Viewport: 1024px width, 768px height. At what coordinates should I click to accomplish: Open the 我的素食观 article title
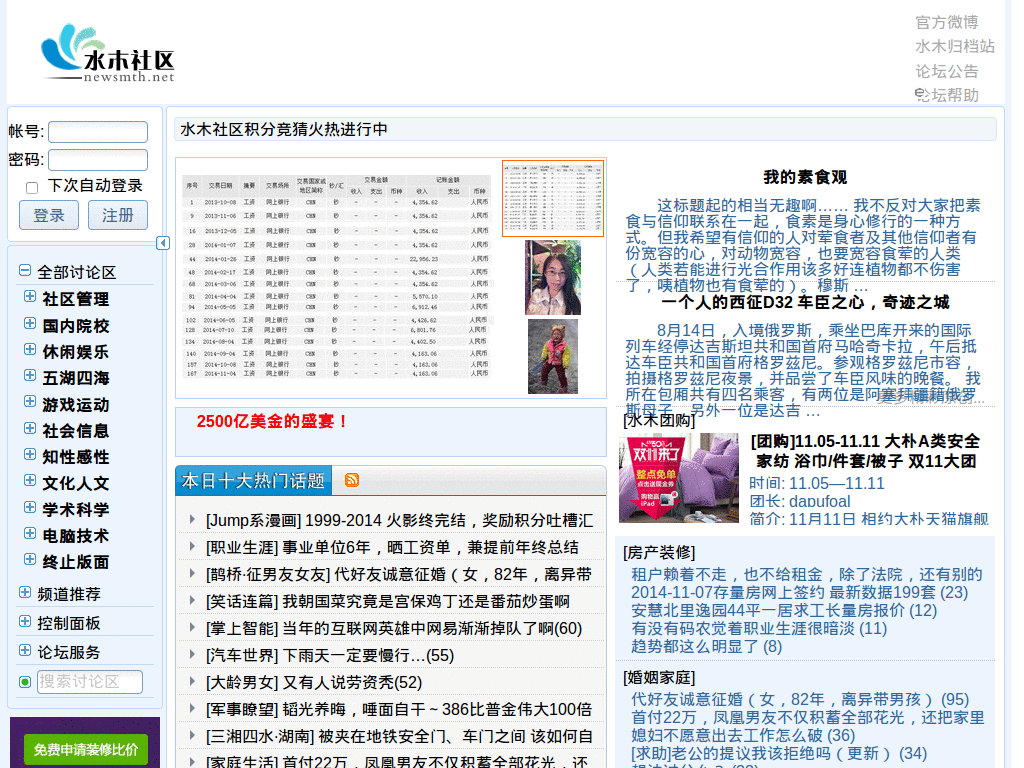(x=805, y=177)
